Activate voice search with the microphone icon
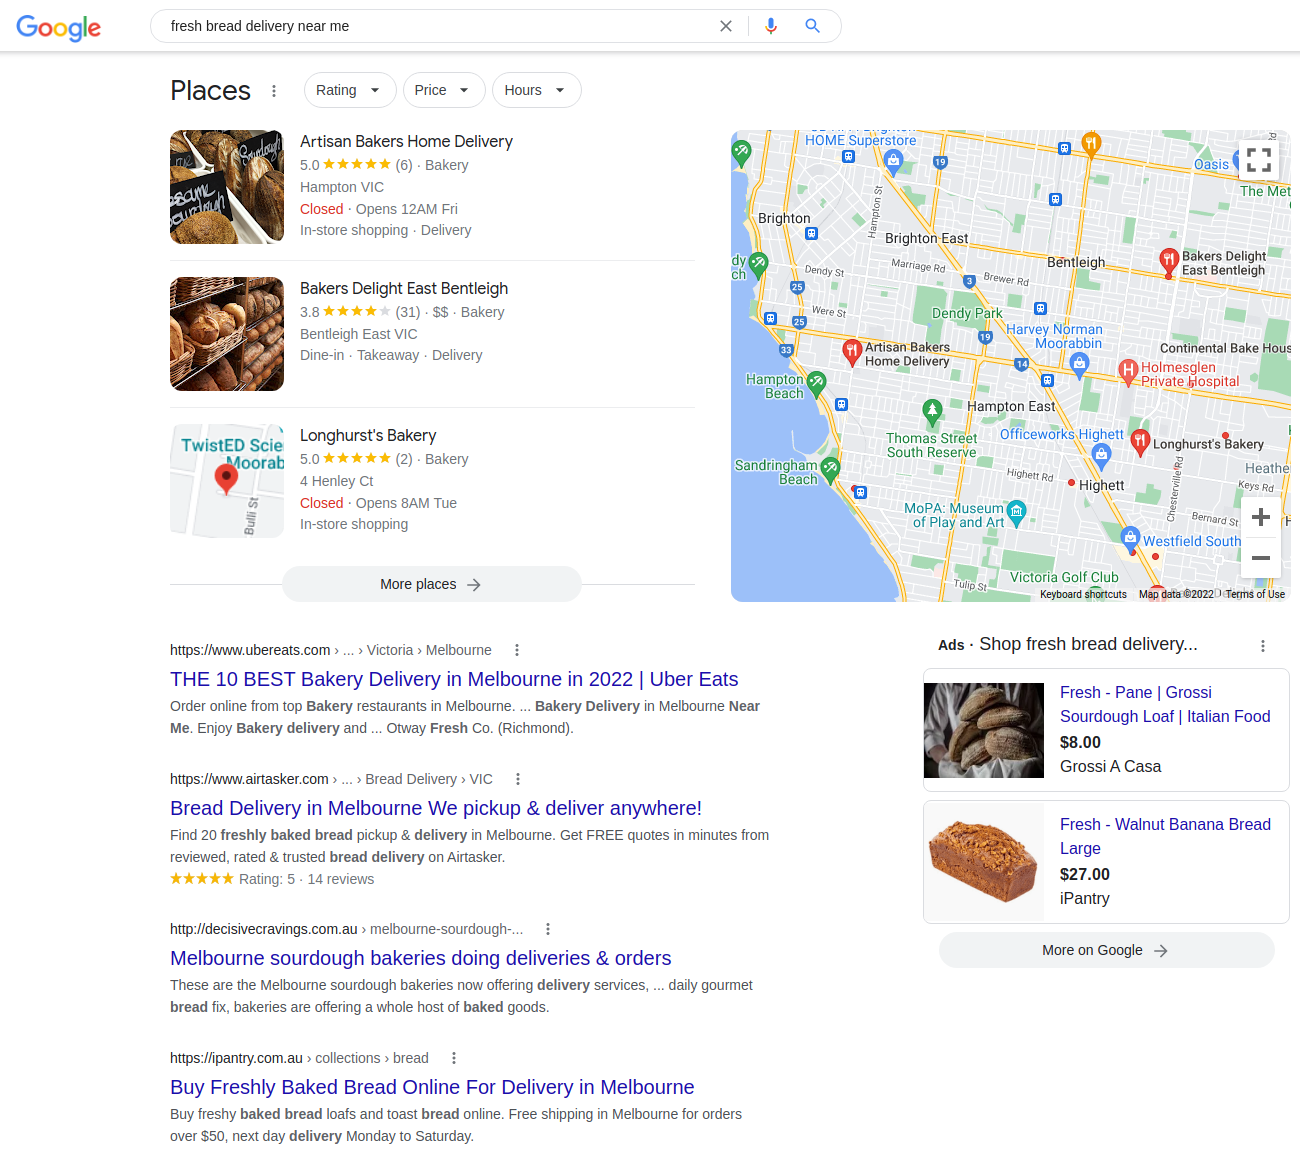The image size is (1300, 1166). click(x=770, y=25)
